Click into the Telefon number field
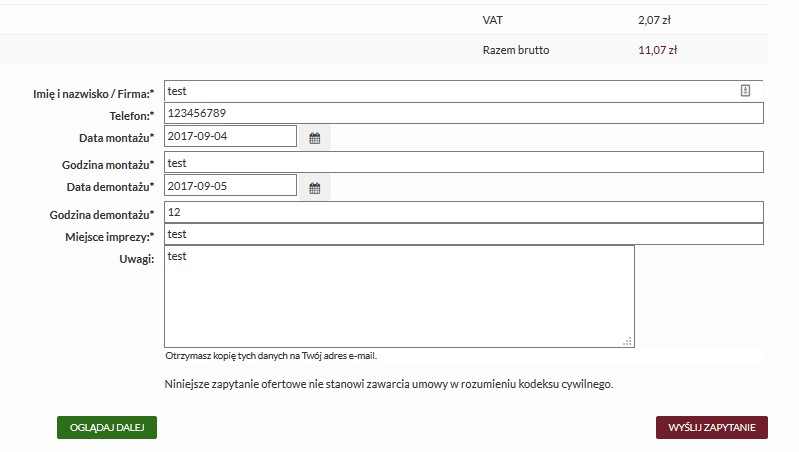The width and height of the screenshot is (799, 452). 463,113
